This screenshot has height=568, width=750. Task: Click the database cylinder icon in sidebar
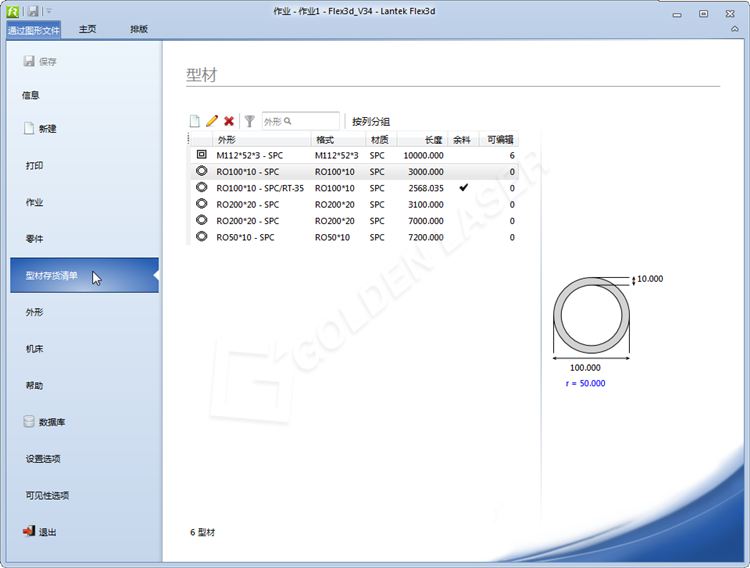(x=29, y=422)
